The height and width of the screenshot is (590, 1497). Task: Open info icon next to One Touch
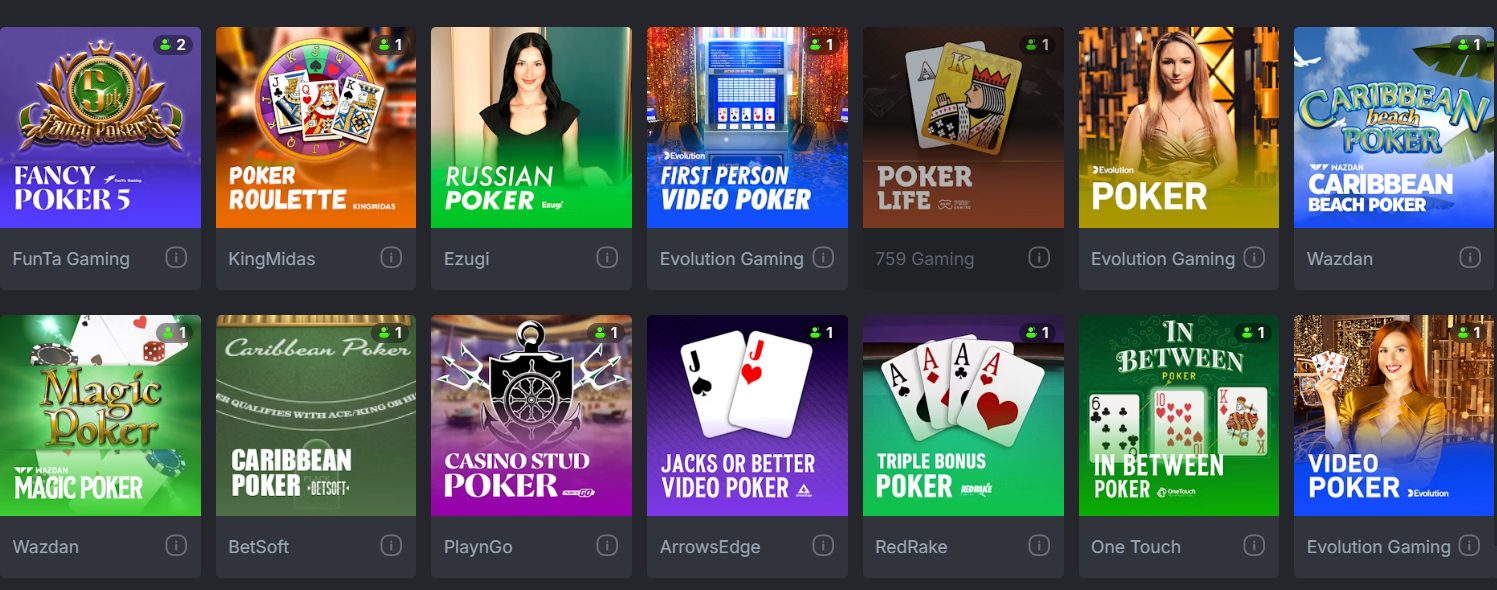1254,546
